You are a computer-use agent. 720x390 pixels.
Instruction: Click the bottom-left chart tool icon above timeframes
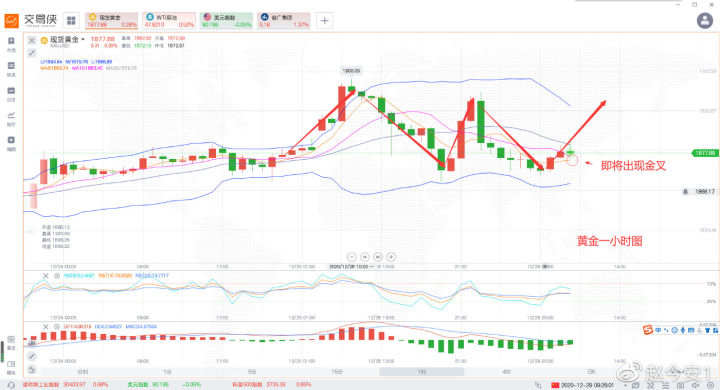[x=32, y=369]
